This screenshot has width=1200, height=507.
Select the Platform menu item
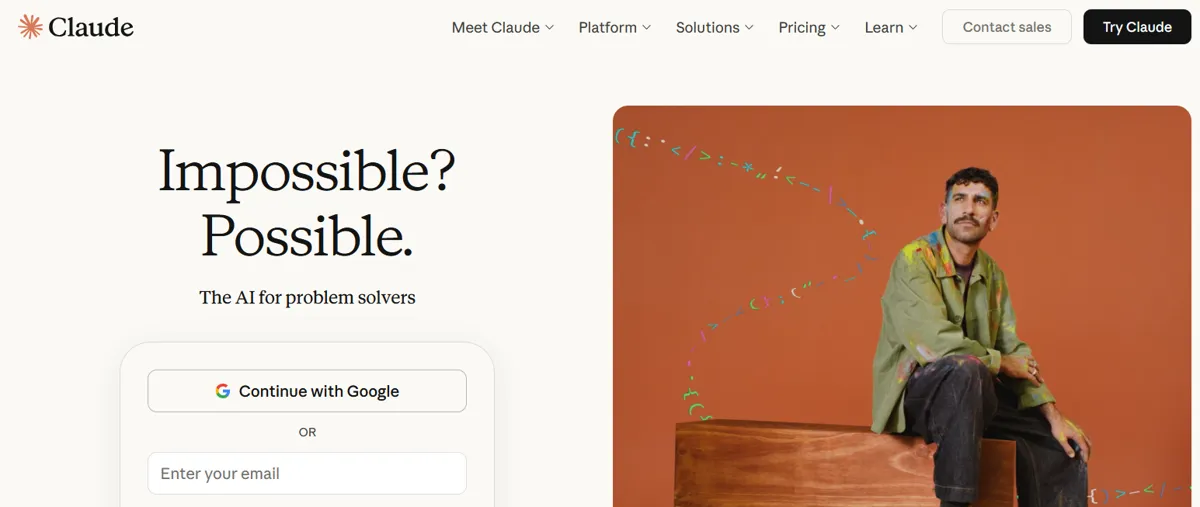click(607, 28)
